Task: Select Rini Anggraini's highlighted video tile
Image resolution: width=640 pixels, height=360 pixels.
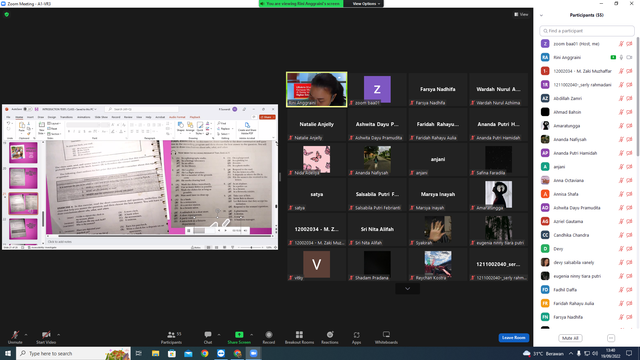Action: pos(317,90)
